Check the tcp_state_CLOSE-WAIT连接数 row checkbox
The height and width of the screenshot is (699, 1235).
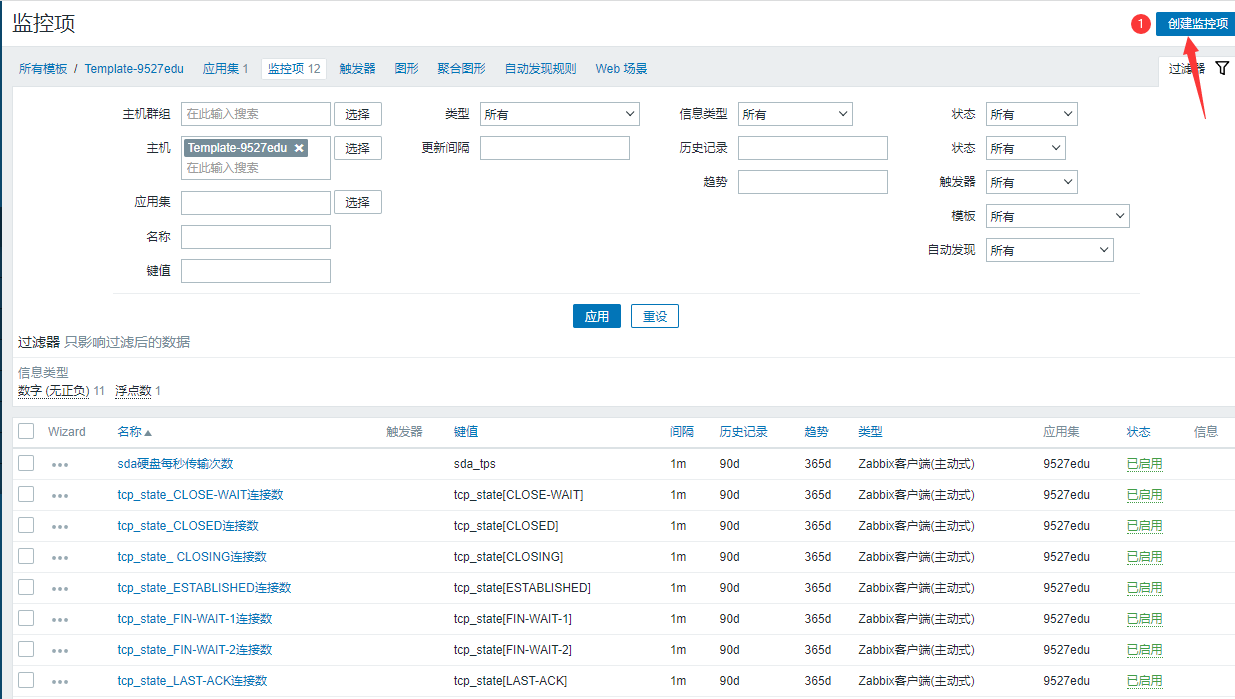26,494
